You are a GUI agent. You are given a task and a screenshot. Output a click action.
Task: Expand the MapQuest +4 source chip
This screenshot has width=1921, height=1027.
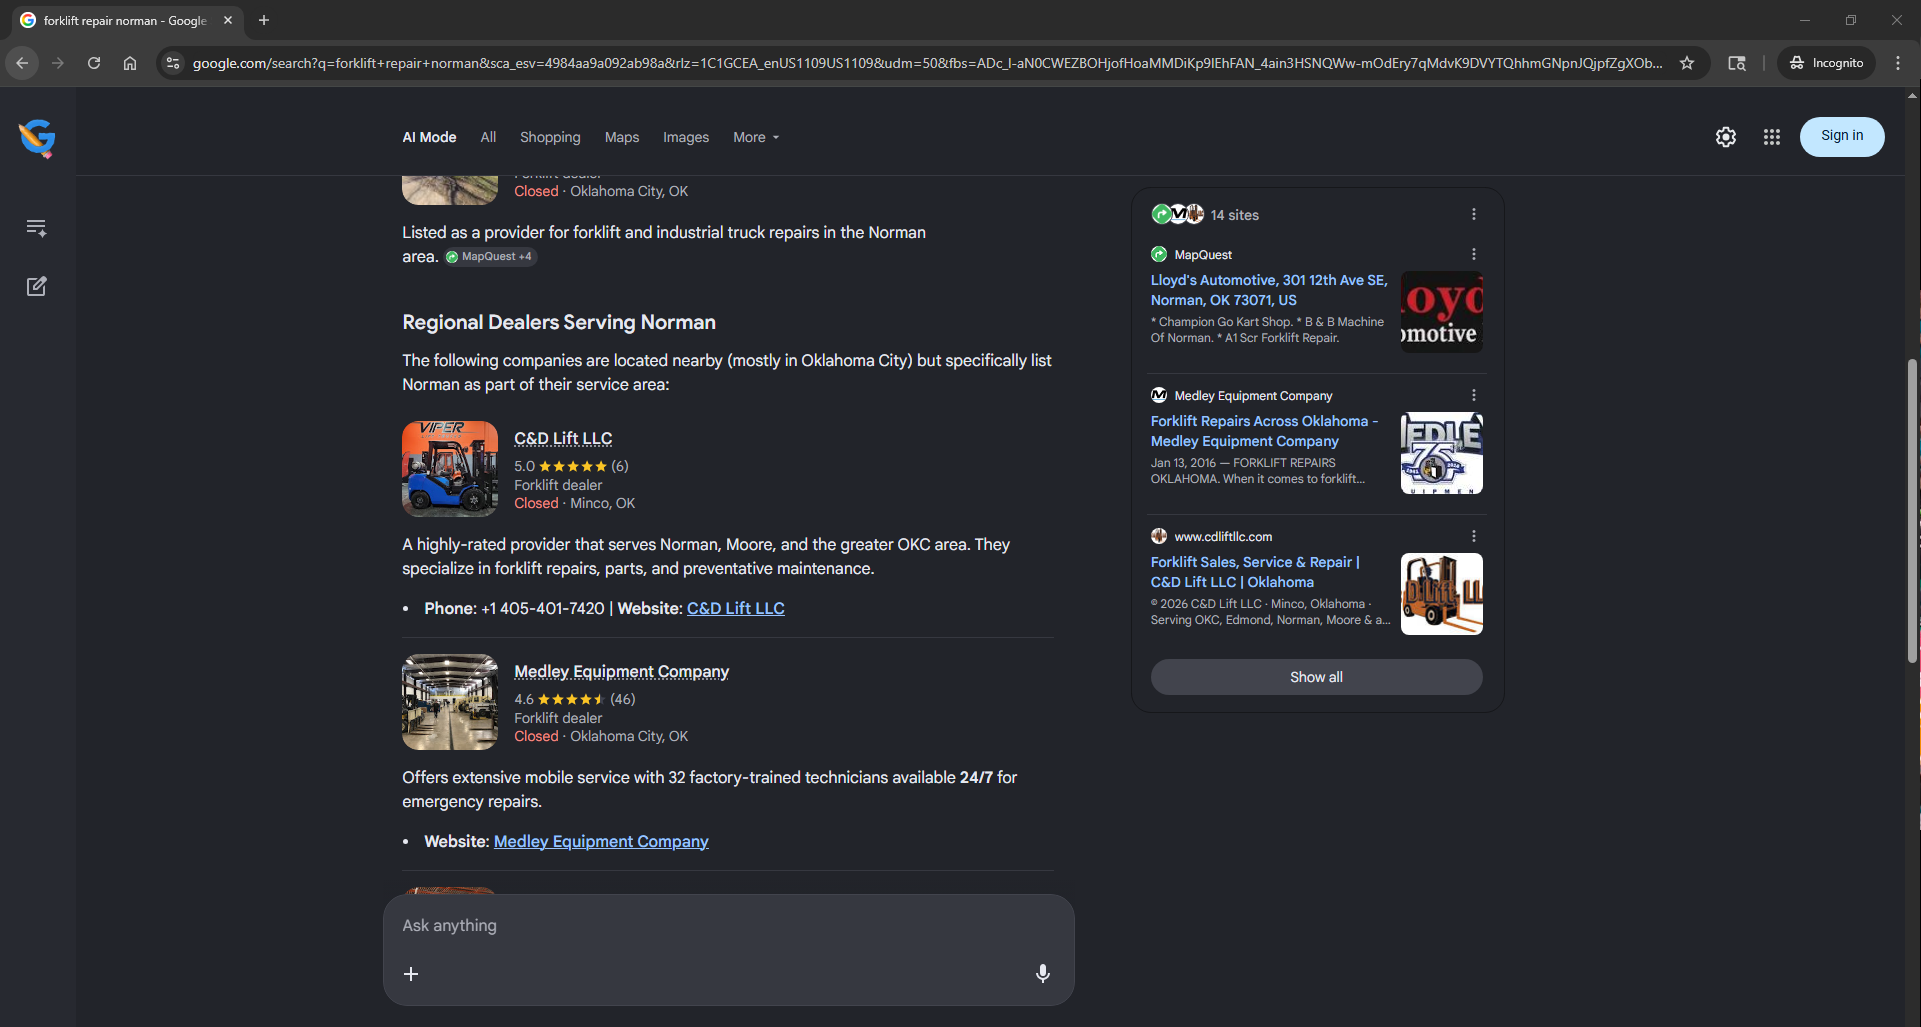[490, 257]
